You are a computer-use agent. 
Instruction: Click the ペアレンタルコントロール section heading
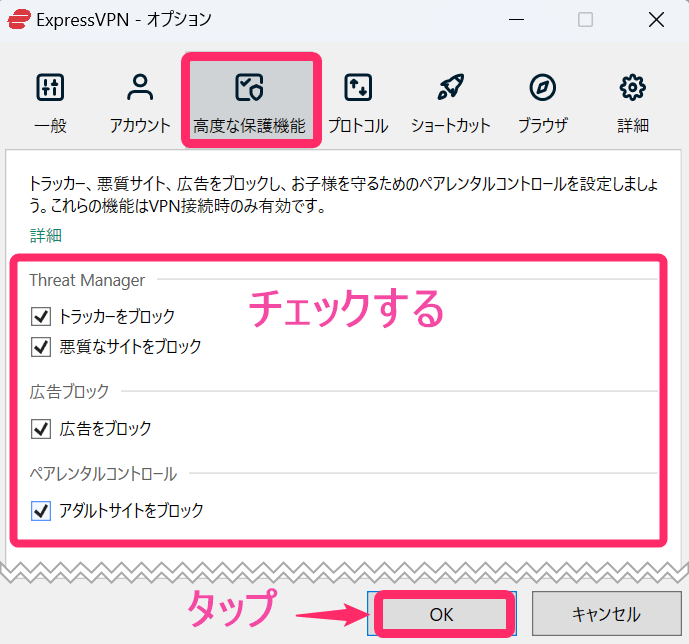click(103, 474)
